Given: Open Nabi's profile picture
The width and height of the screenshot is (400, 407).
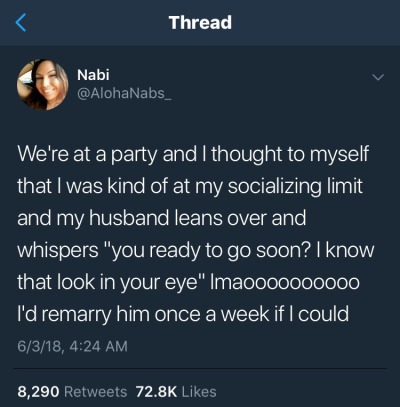Looking at the screenshot, I should (x=43, y=85).
